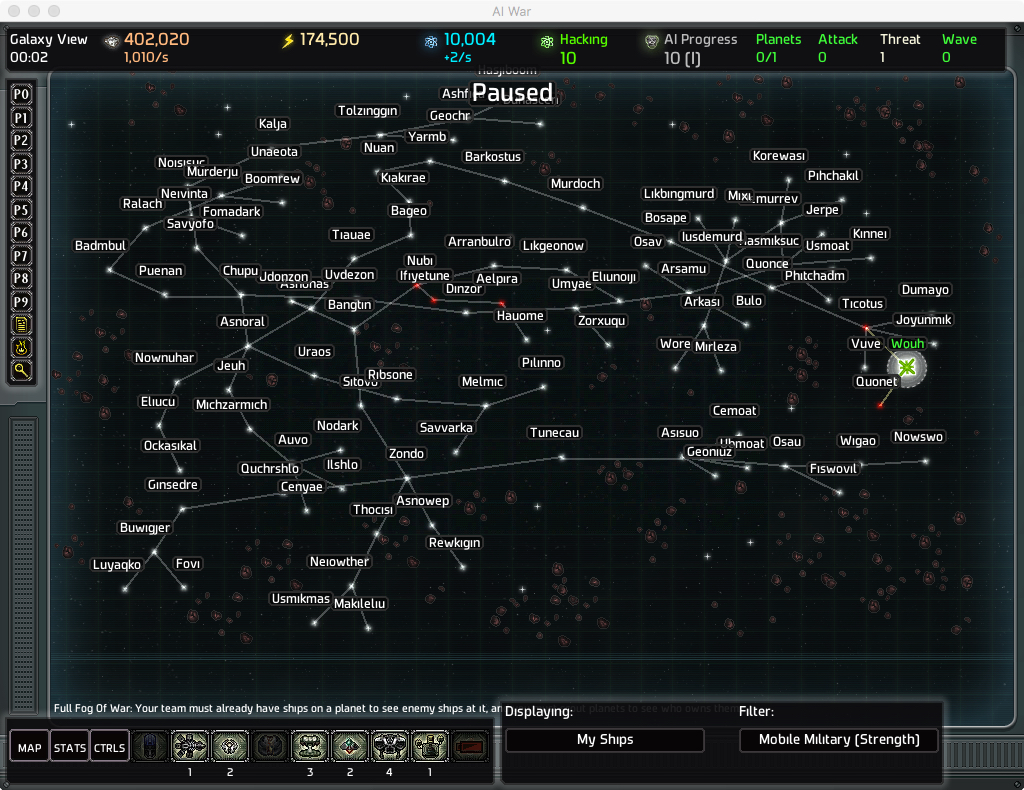The image size is (1024, 790).
Task: Click the Murdoch planet label
Action: pyautogui.click(x=575, y=183)
